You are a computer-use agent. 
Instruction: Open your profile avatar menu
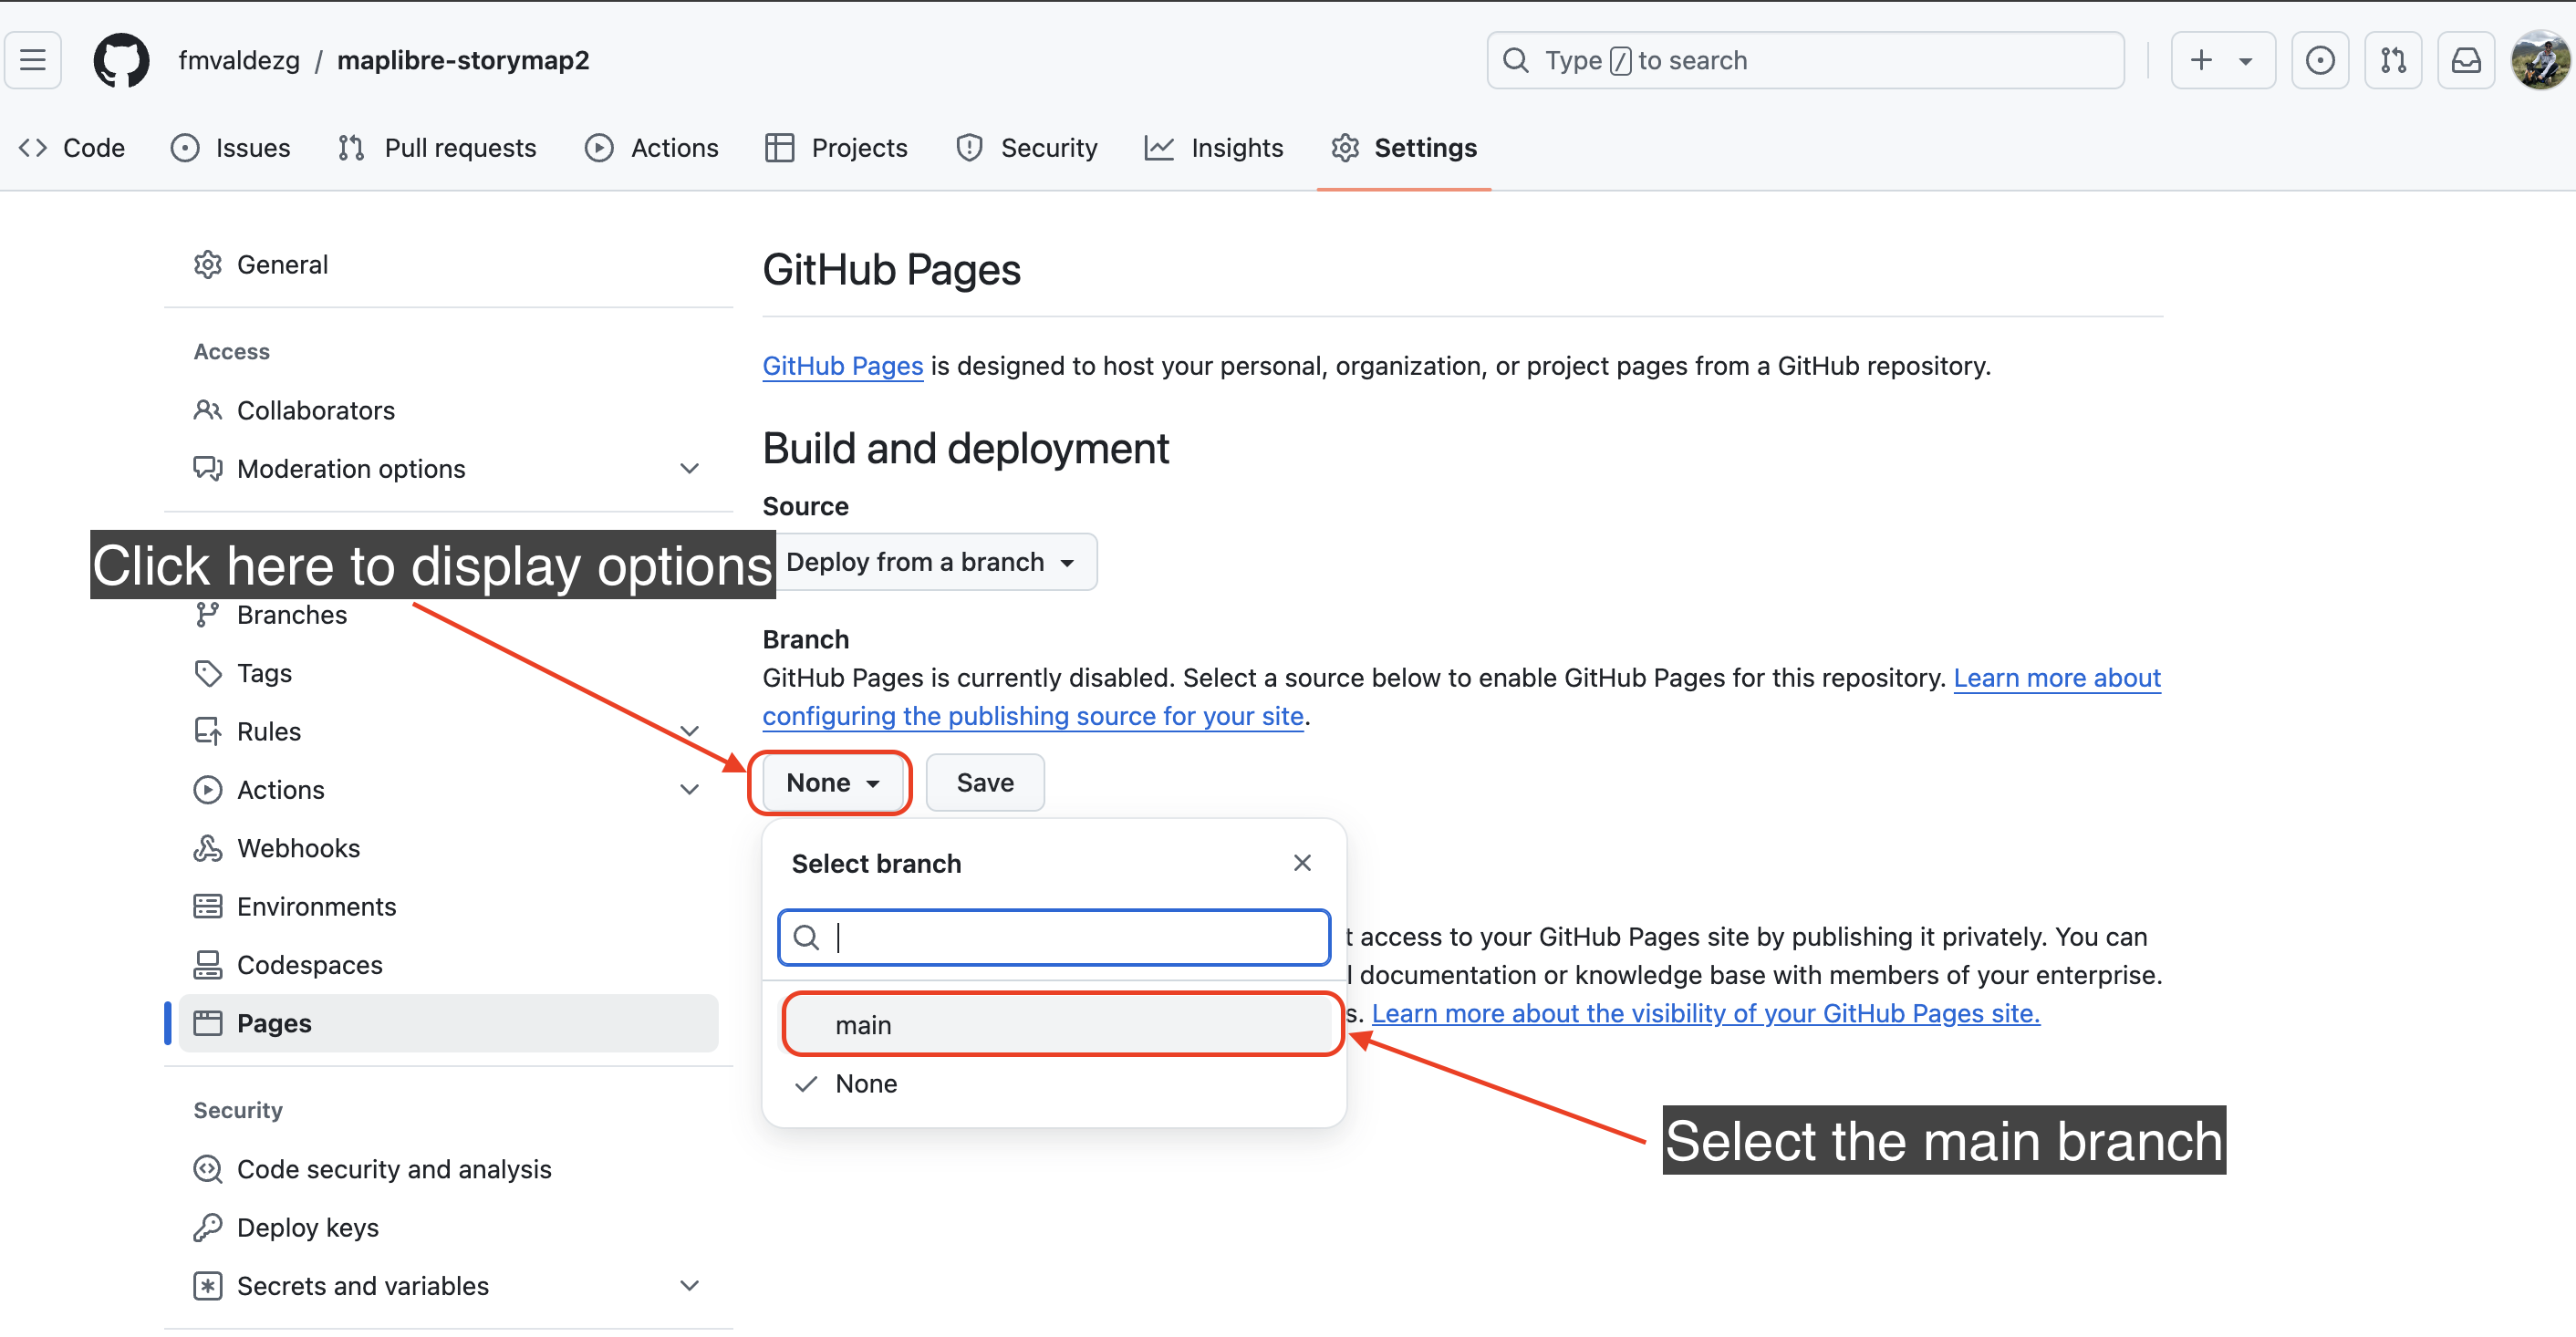(x=2541, y=60)
